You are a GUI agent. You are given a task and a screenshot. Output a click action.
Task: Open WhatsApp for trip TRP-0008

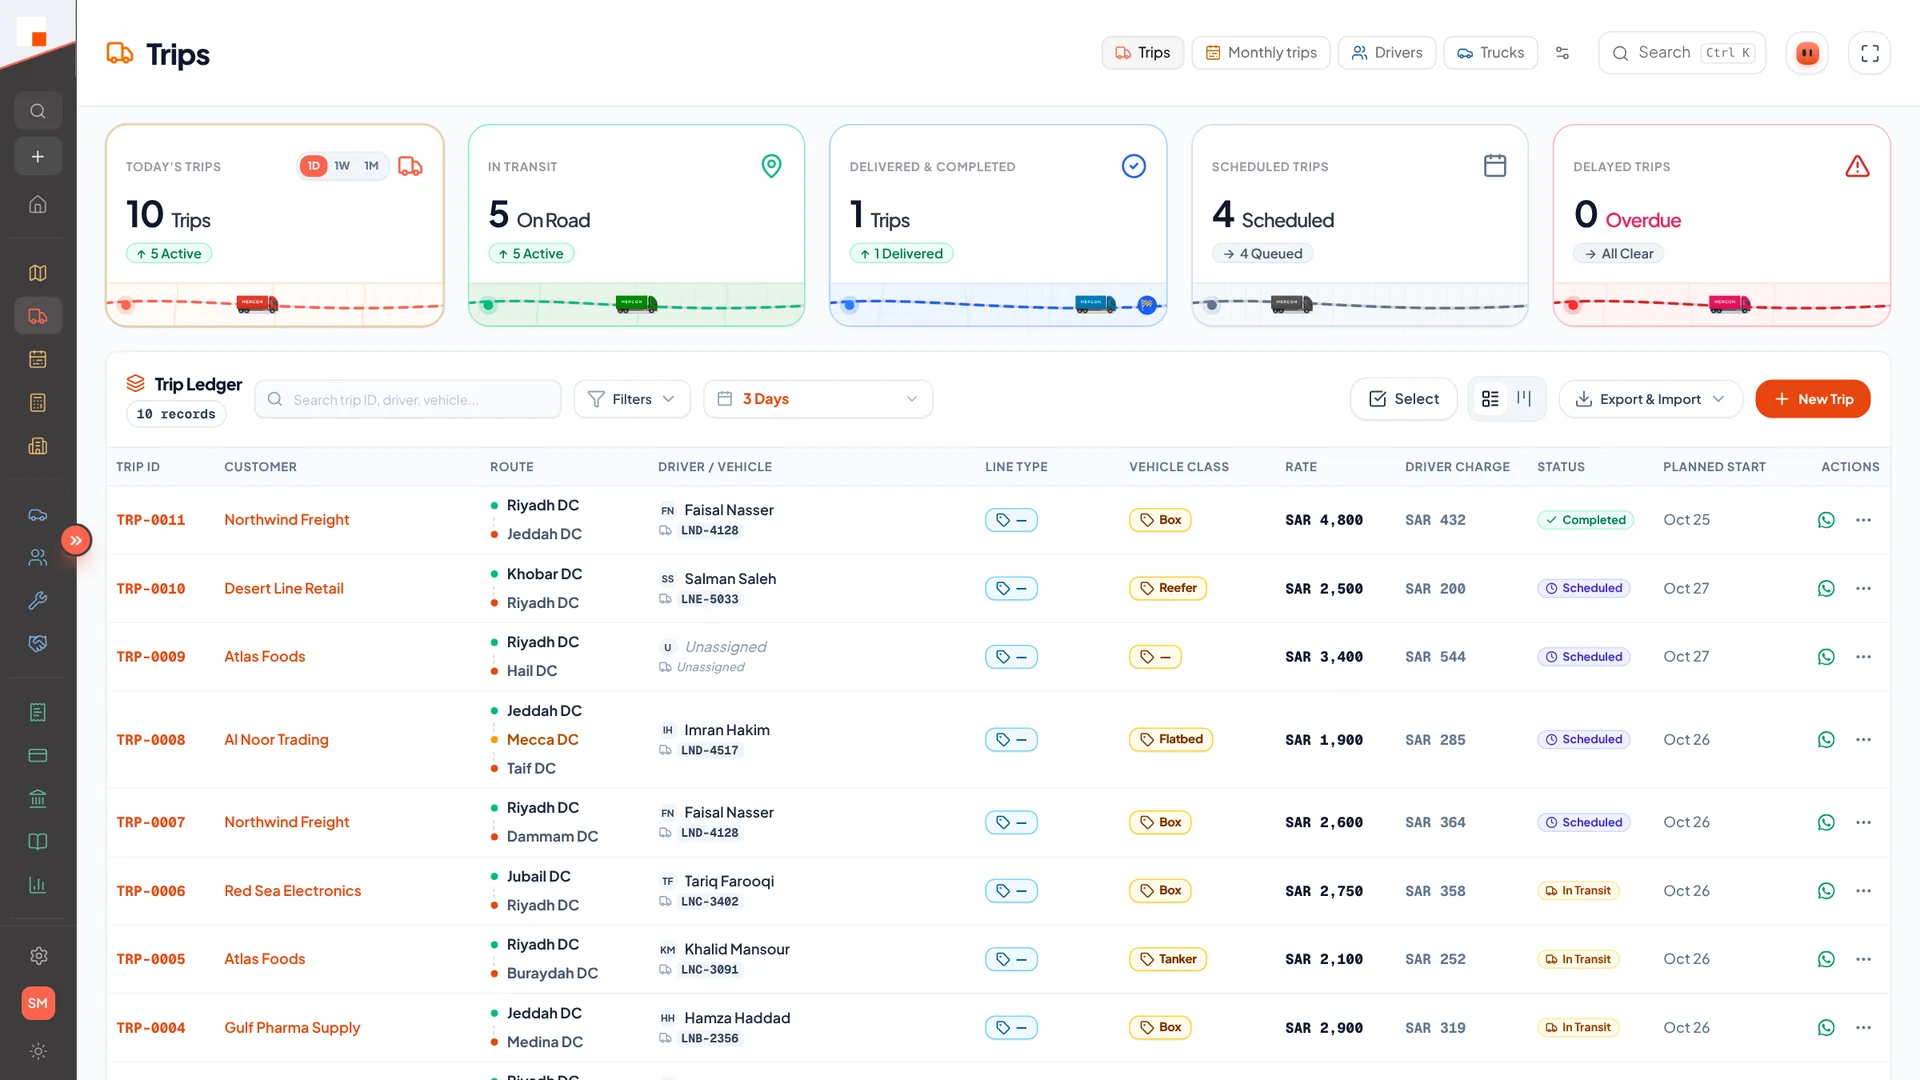tap(1826, 740)
